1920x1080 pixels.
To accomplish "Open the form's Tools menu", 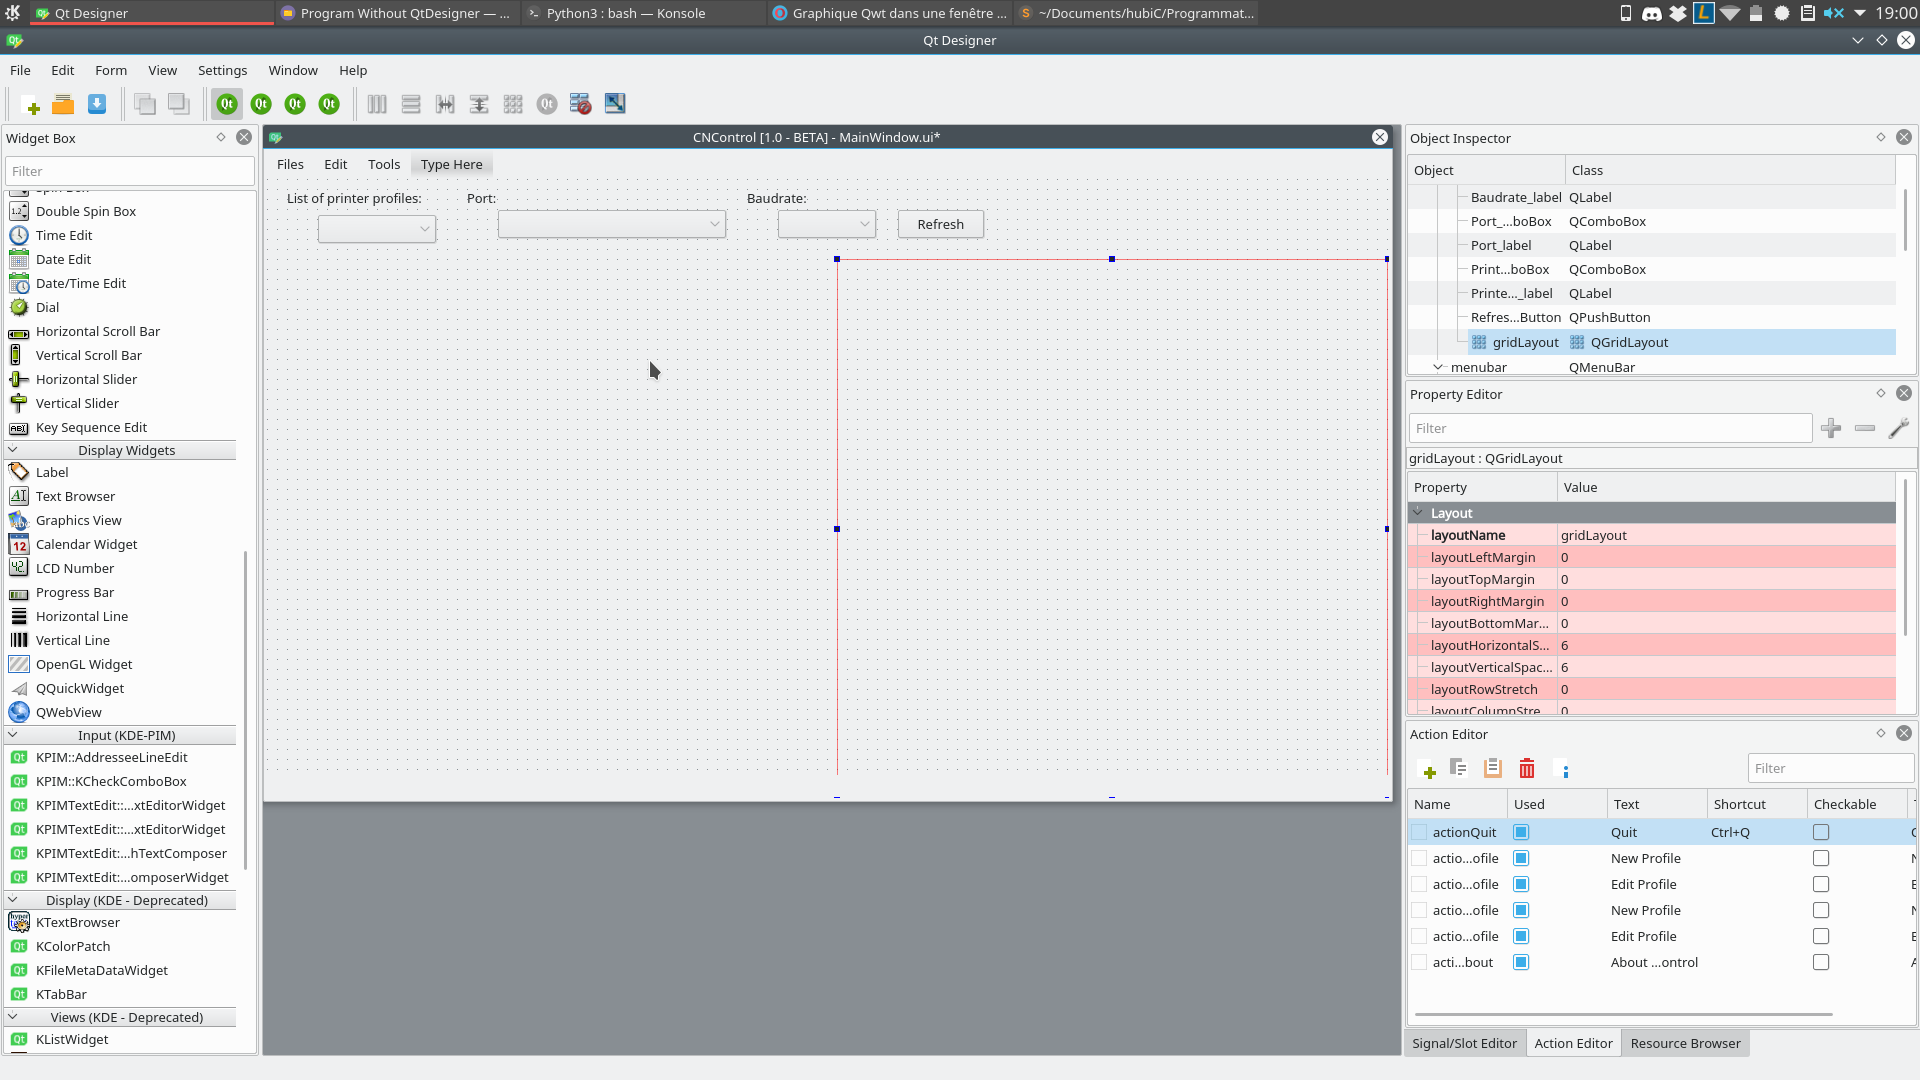I will pyautogui.click(x=384, y=164).
